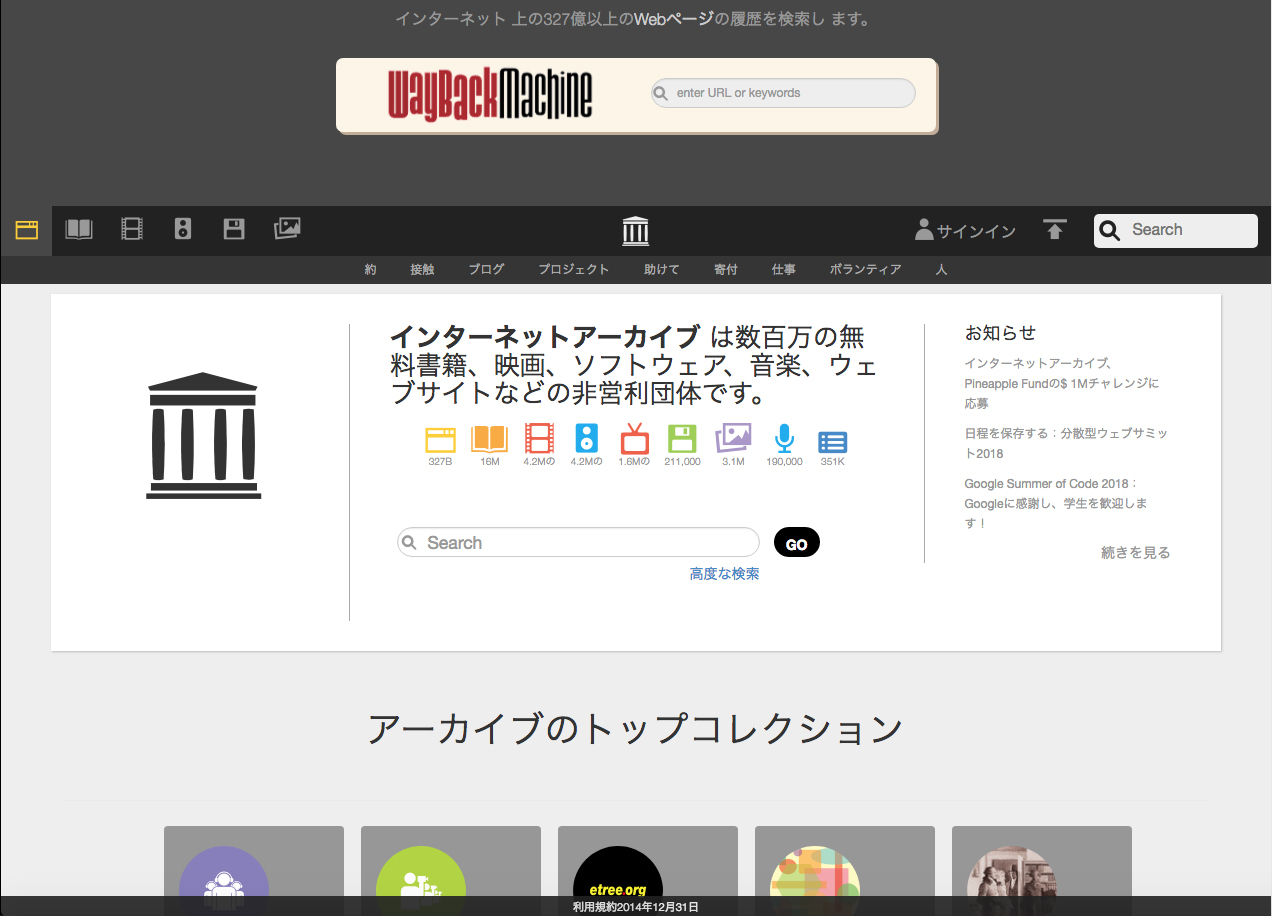Open the 寄付 menu item

point(725,270)
